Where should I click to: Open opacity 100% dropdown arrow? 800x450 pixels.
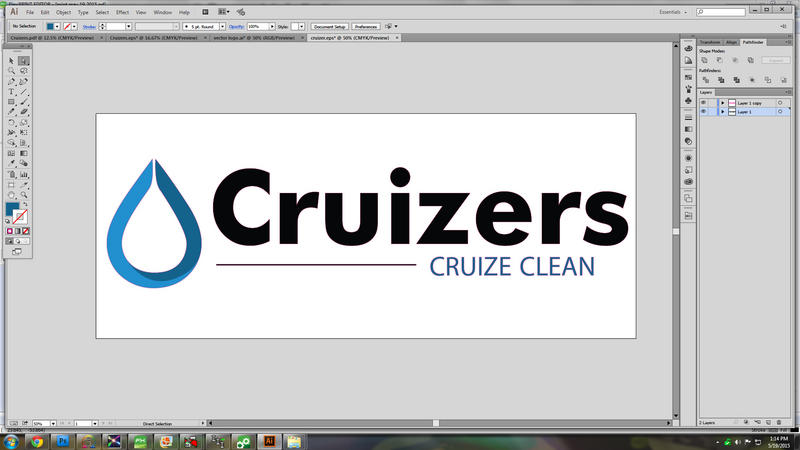[x=272, y=27]
